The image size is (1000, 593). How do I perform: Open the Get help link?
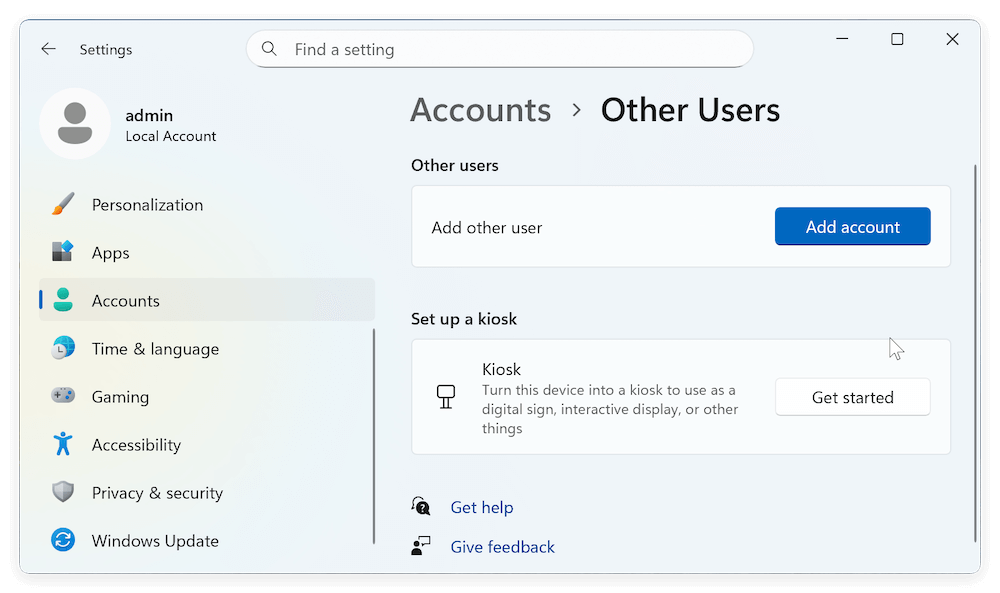481,507
